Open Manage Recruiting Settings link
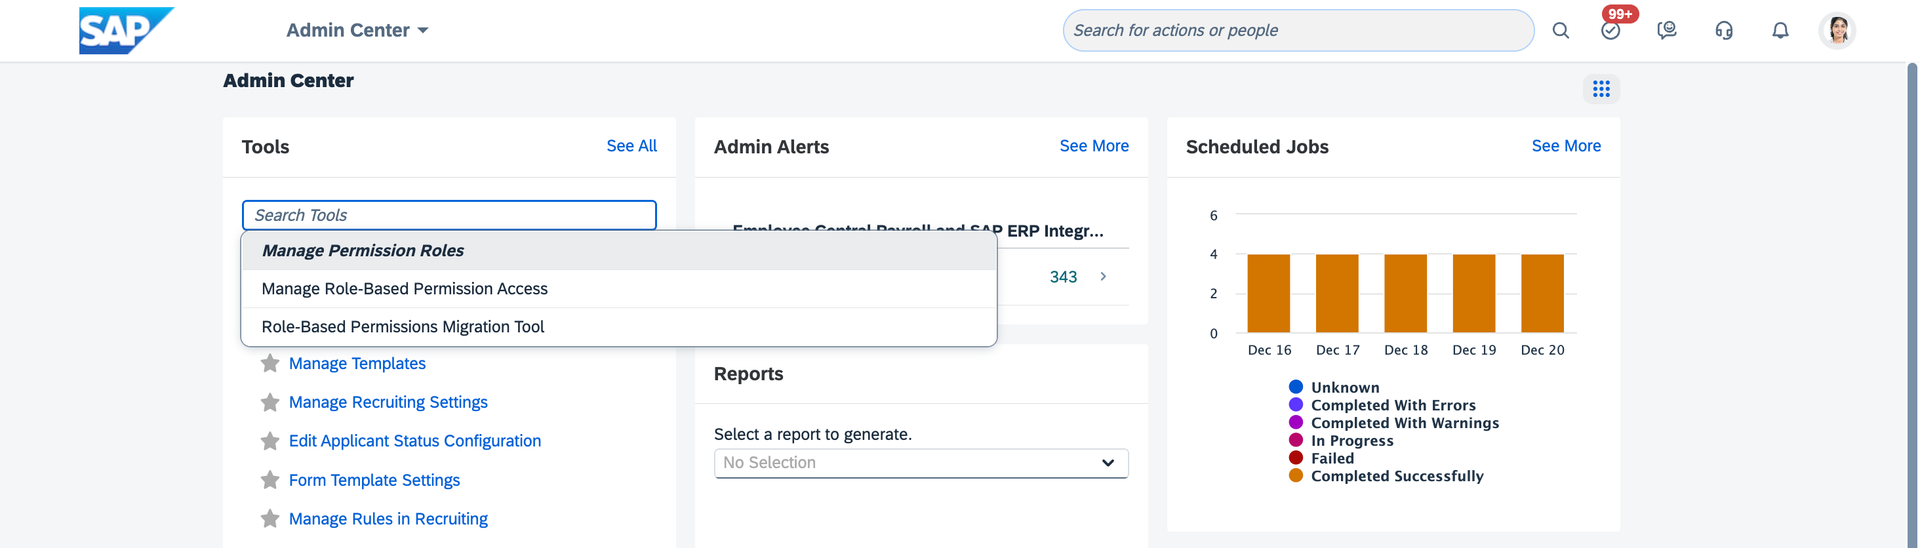The height and width of the screenshot is (548, 1920). [388, 402]
